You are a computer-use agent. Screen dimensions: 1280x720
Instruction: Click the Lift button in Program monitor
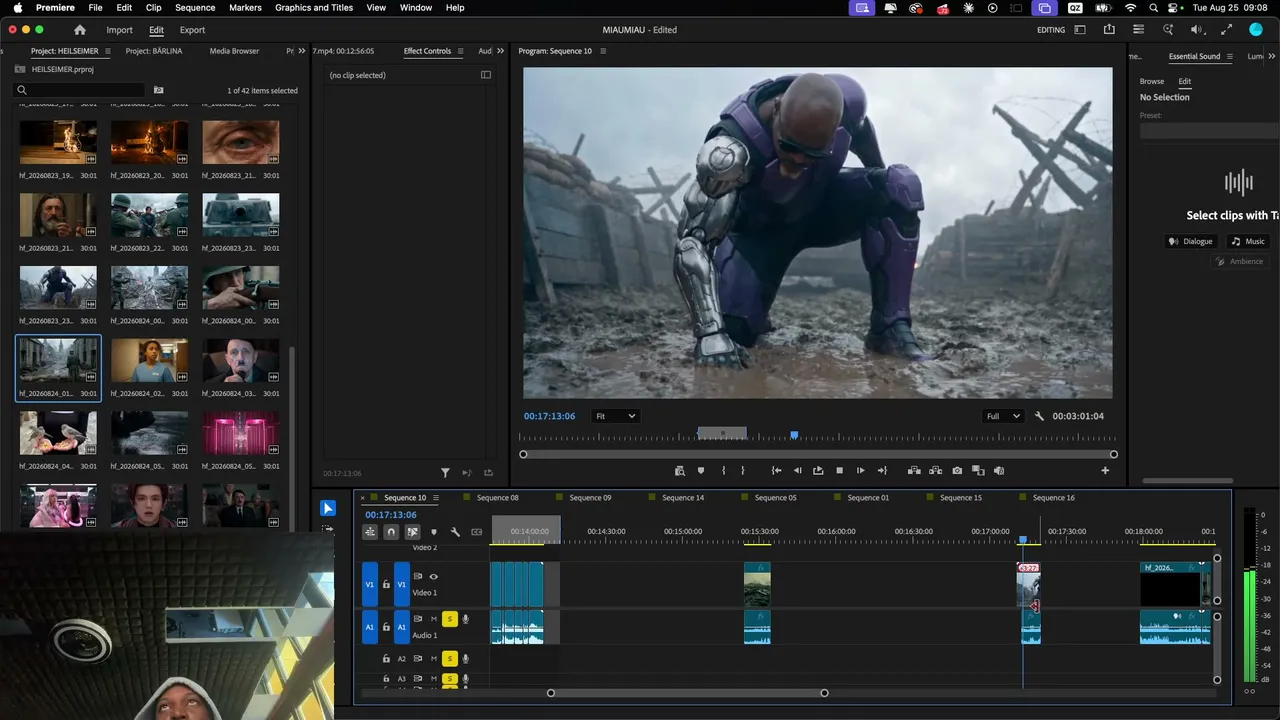point(914,471)
